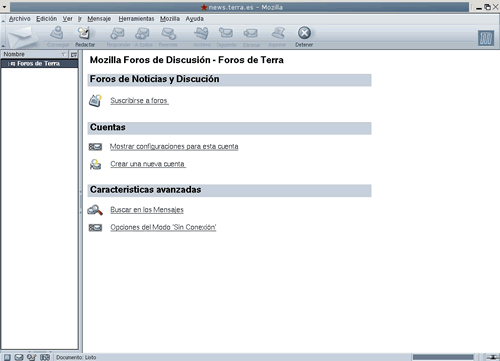Open the folder pane column picker
500x361 pixels.
pyautogui.click(x=74, y=54)
